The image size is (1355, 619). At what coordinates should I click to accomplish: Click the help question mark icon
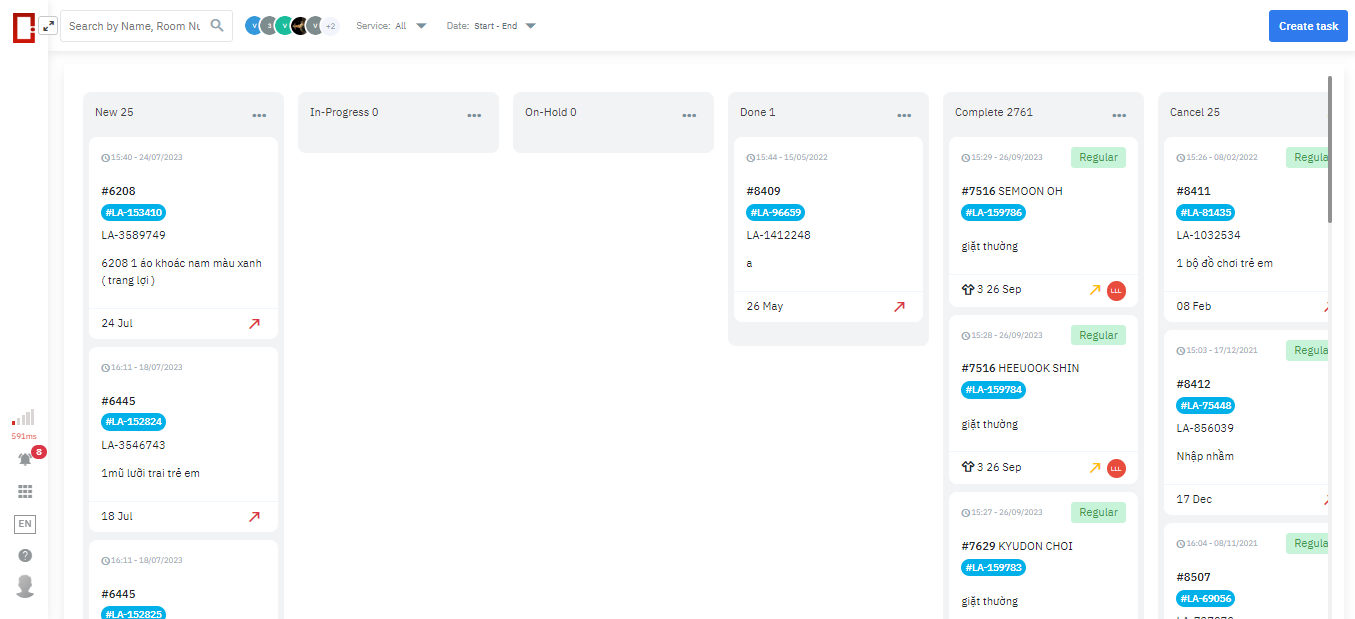tap(25, 555)
